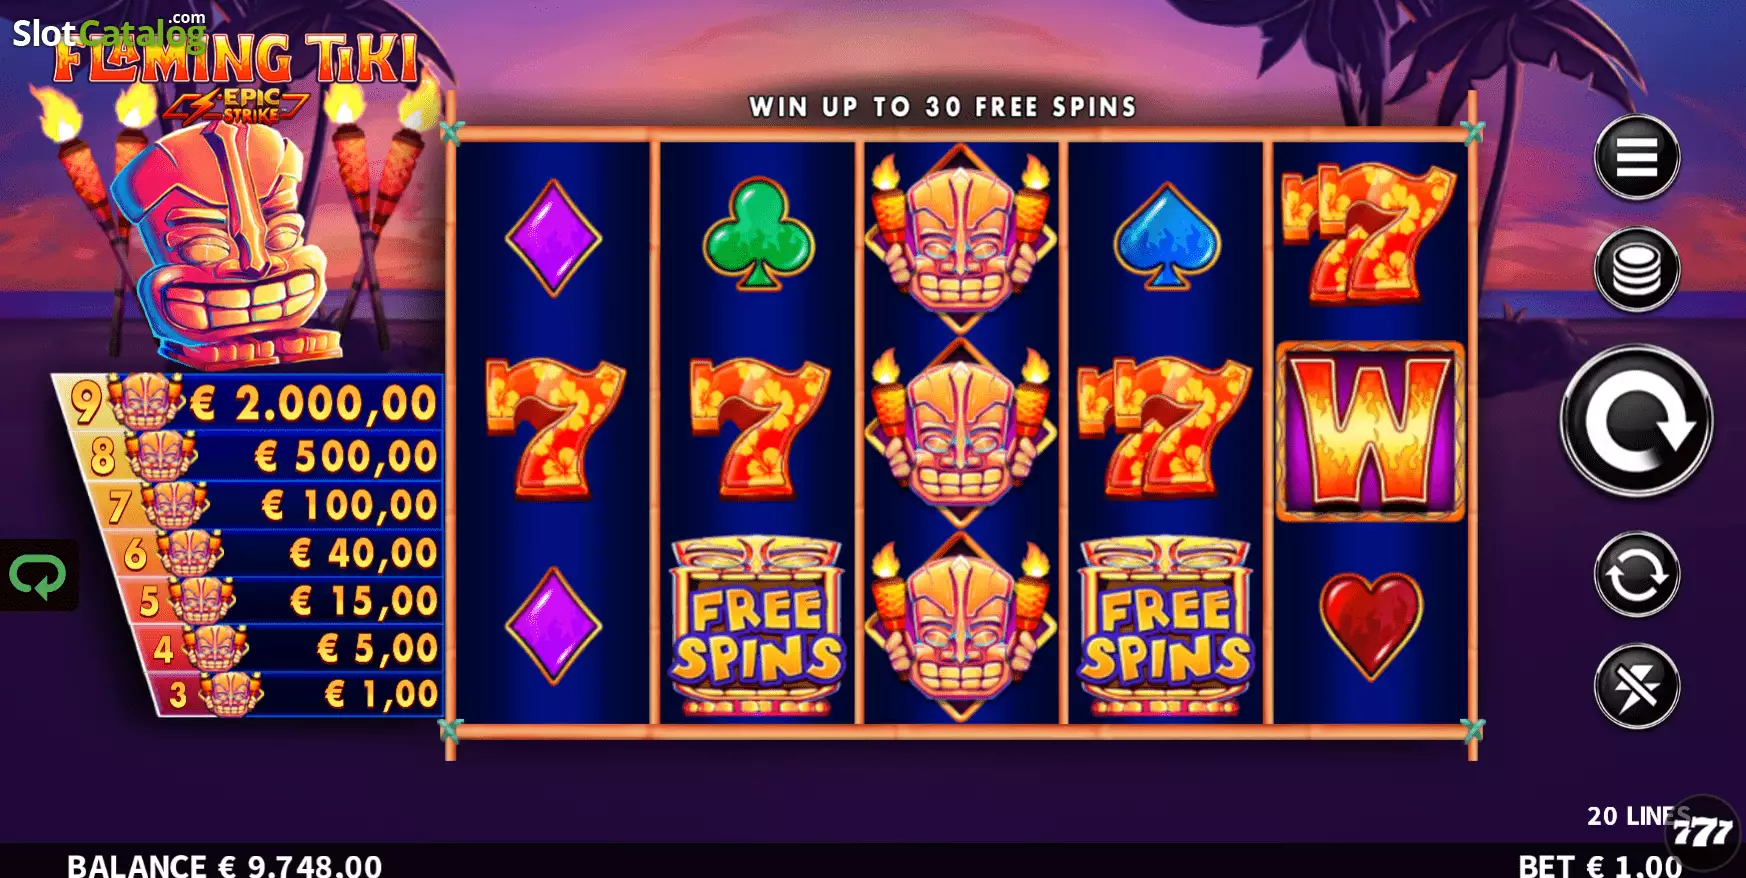Click the red heart symbol

1370,625
